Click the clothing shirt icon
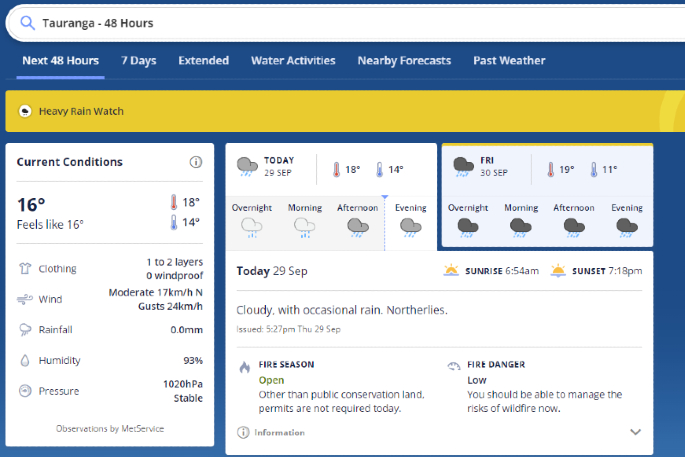 click(x=25, y=268)
